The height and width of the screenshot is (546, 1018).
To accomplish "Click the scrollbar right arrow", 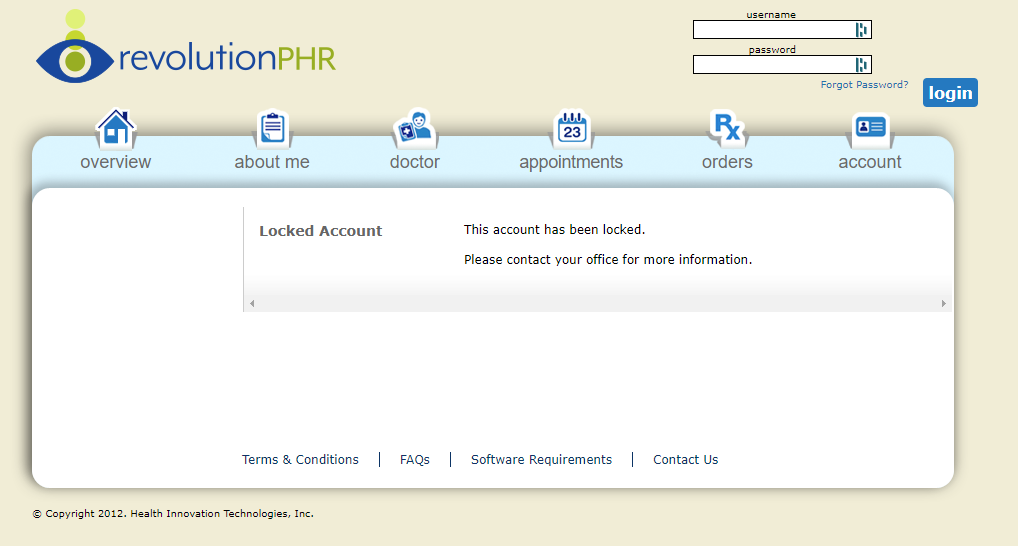I will click(x=943, y=303).
